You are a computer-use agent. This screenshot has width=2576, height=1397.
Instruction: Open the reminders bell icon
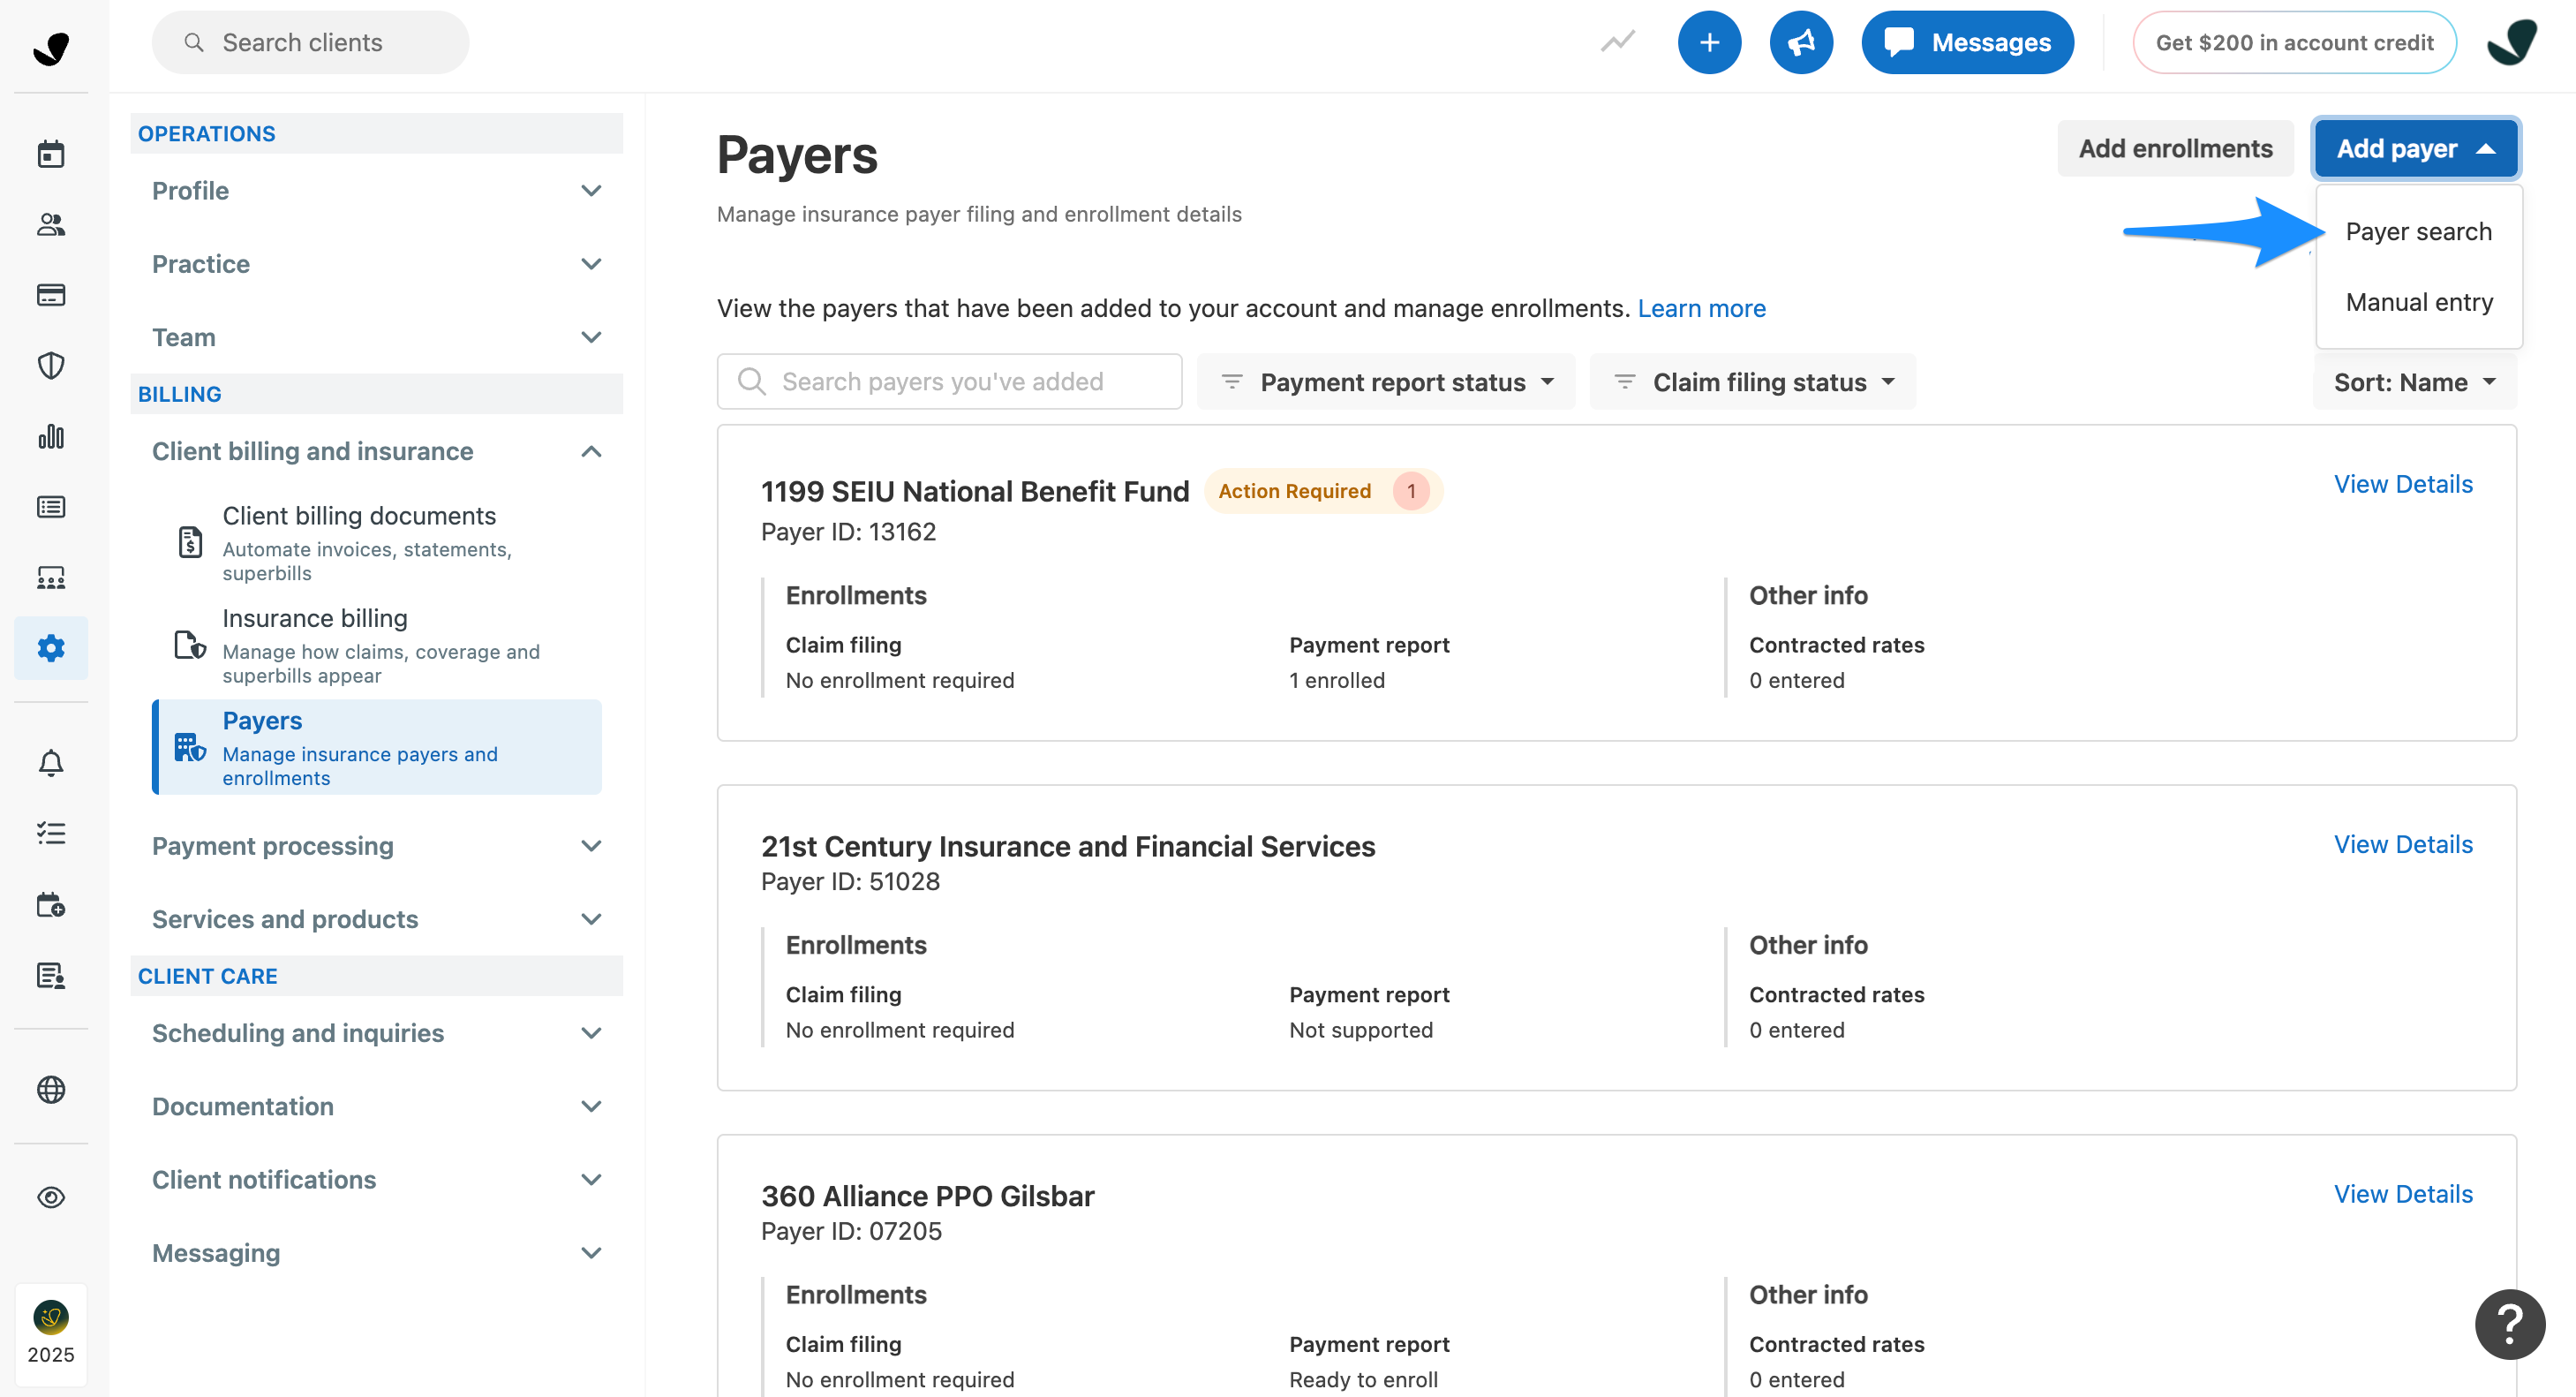click(x=51, y=764)
